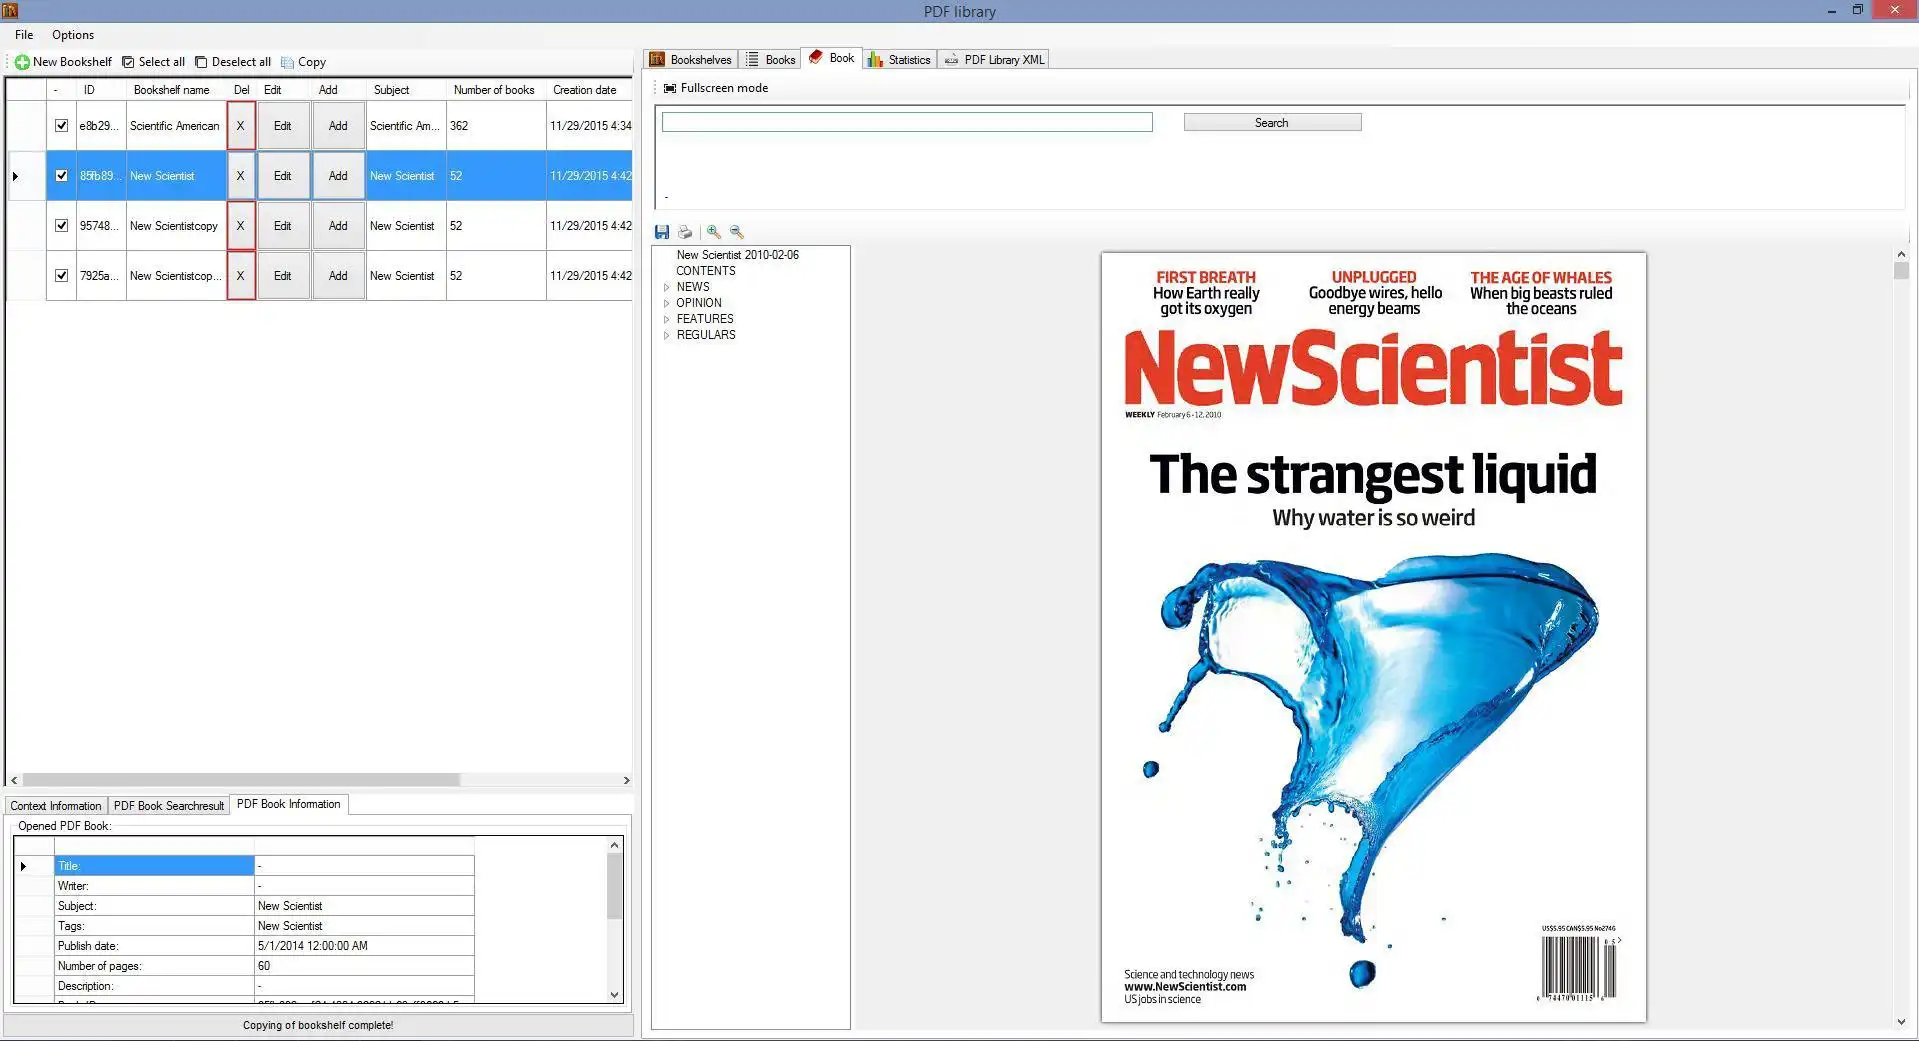Click the PDF library app icon in title bar
Screen dimensions: 1919x1041
coord(10,11)
